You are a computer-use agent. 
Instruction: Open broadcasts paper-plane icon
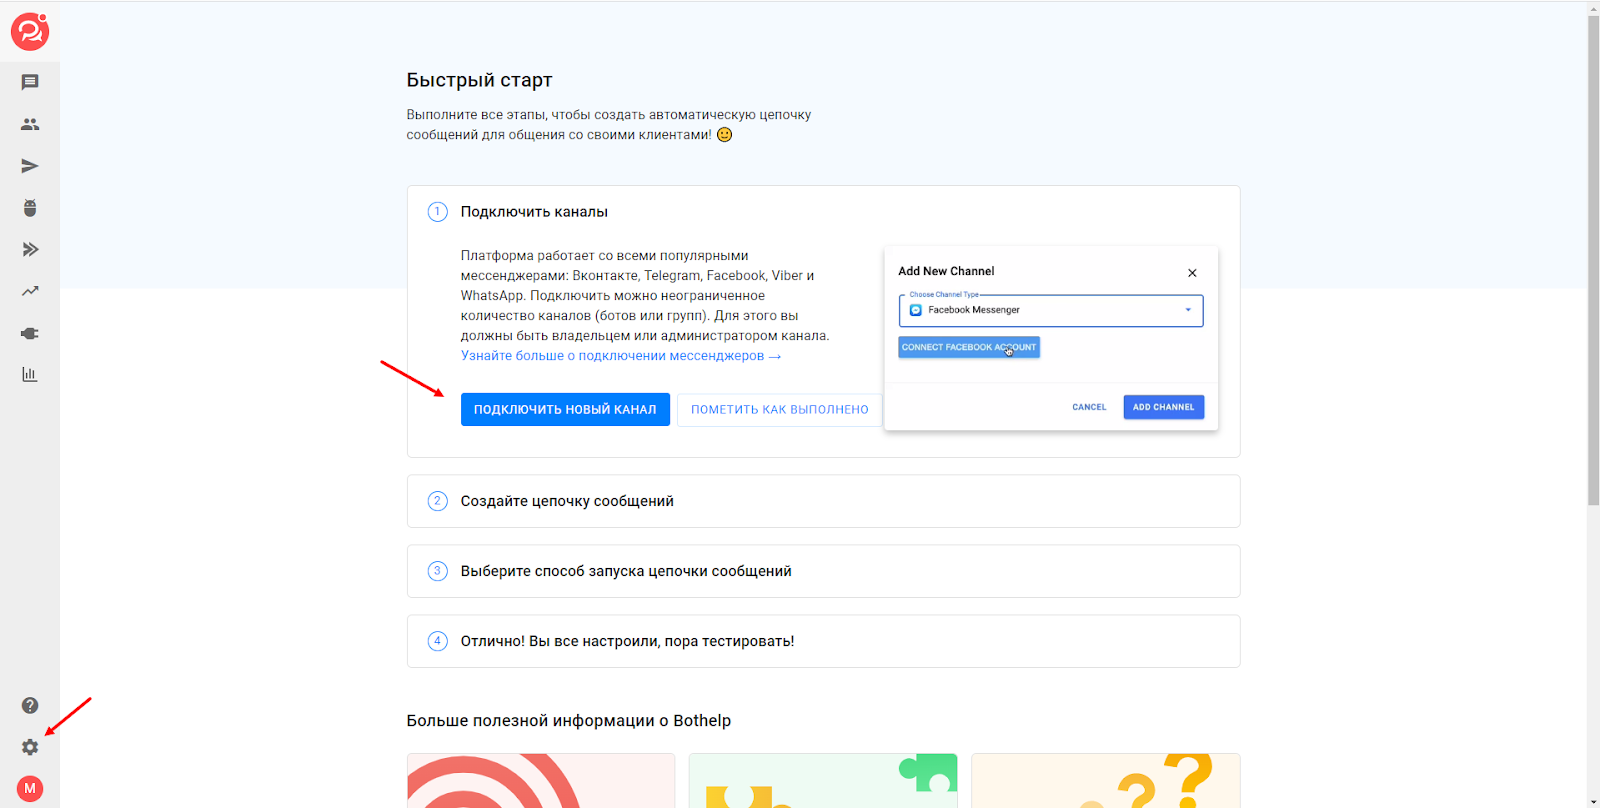coord(30,166)
